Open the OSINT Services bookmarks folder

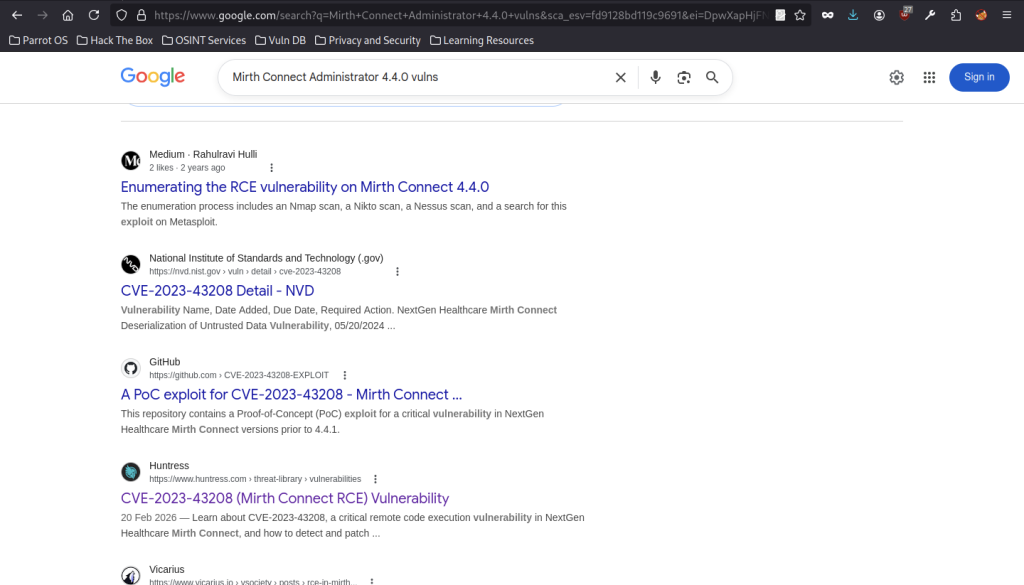pyautogui.click(x=204, y=40)
